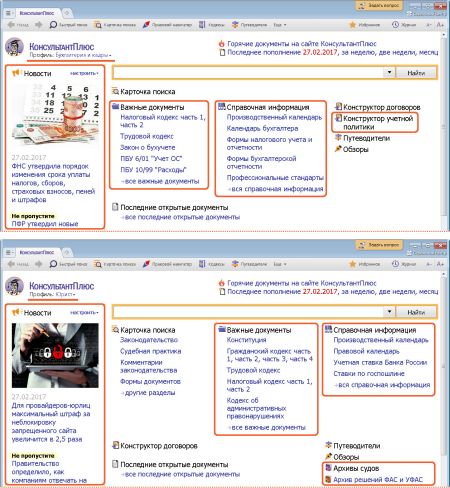450x488 pixels.
Task: Open ПБУ 6/01 "Учет ОС" document
Action: pyautogui.click(x=151, y=158)
